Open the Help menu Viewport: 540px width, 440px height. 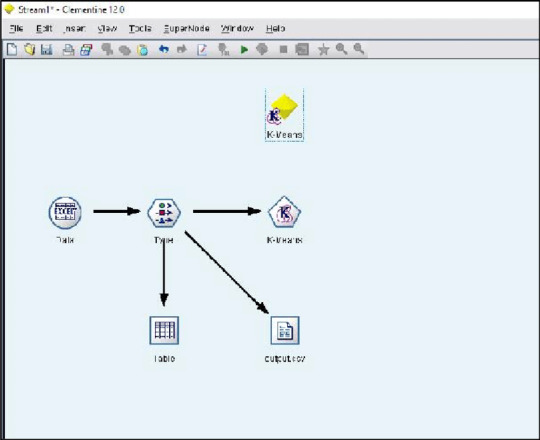[x=275, y=29]
